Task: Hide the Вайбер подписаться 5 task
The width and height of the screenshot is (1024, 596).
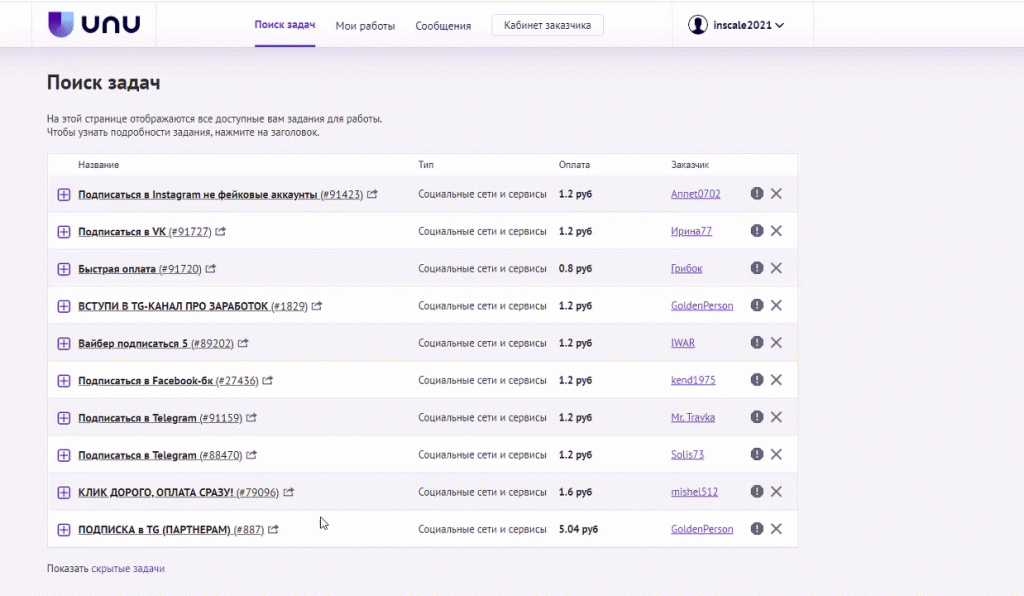Action: pos(776,343)
